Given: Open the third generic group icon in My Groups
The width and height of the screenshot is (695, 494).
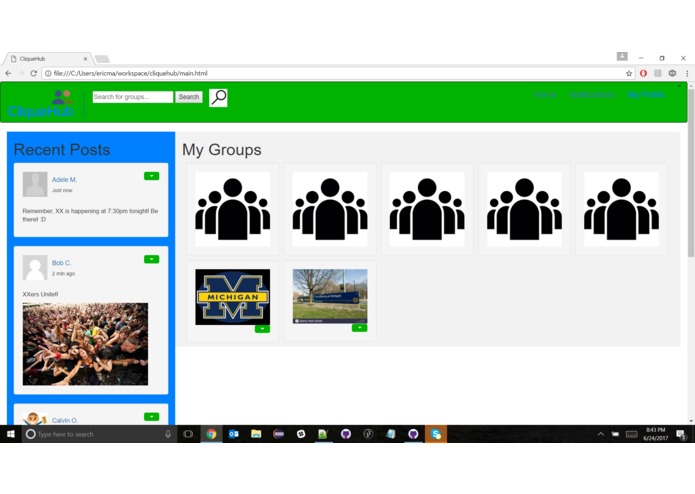Looking at the screenshot, I should (x=427, y=209).
